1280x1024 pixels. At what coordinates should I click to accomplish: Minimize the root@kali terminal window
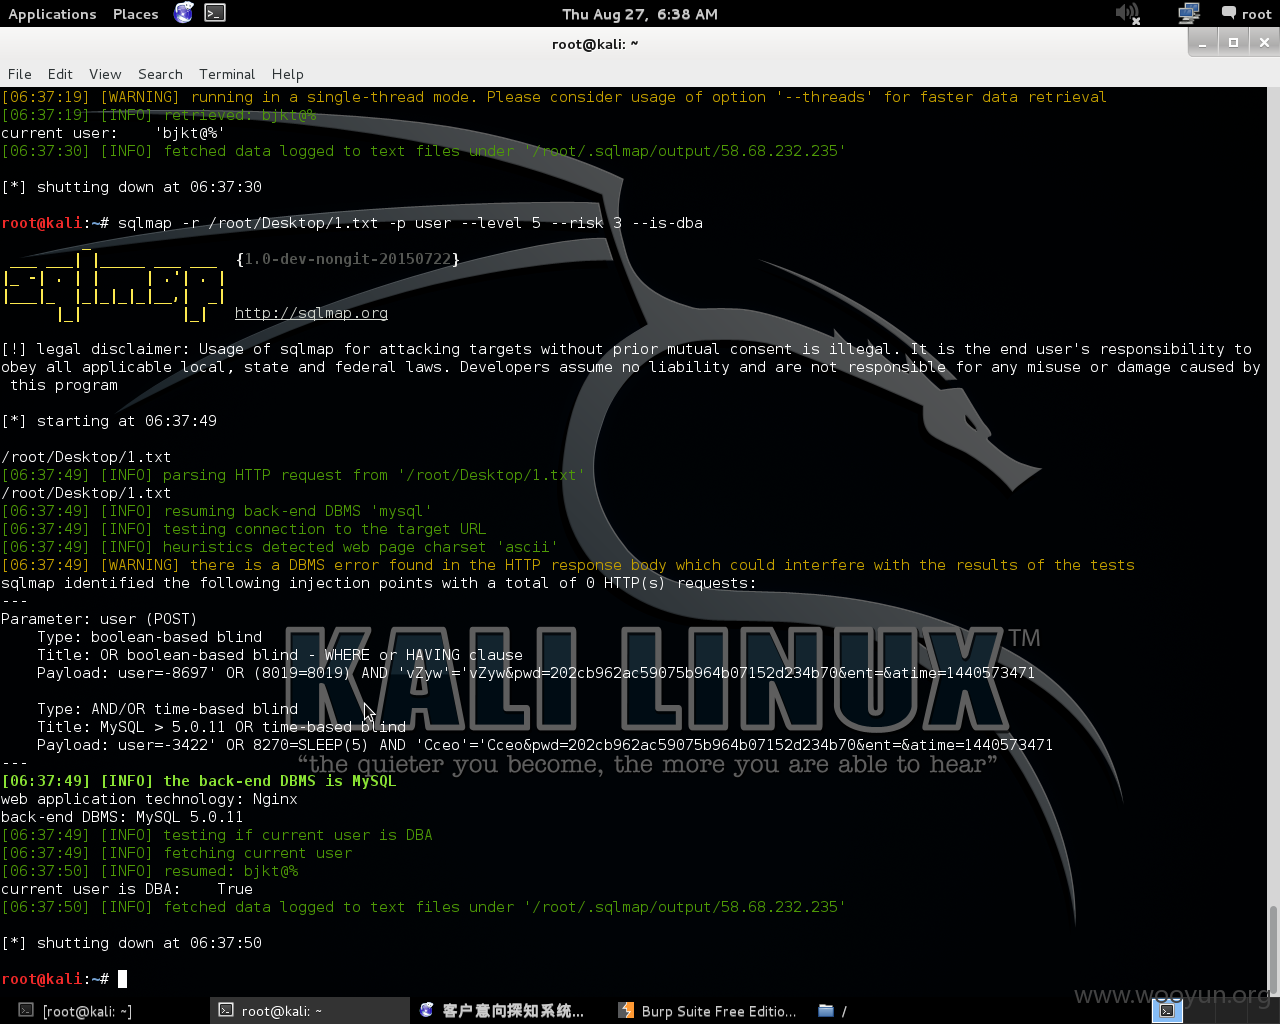[1203, 42]
